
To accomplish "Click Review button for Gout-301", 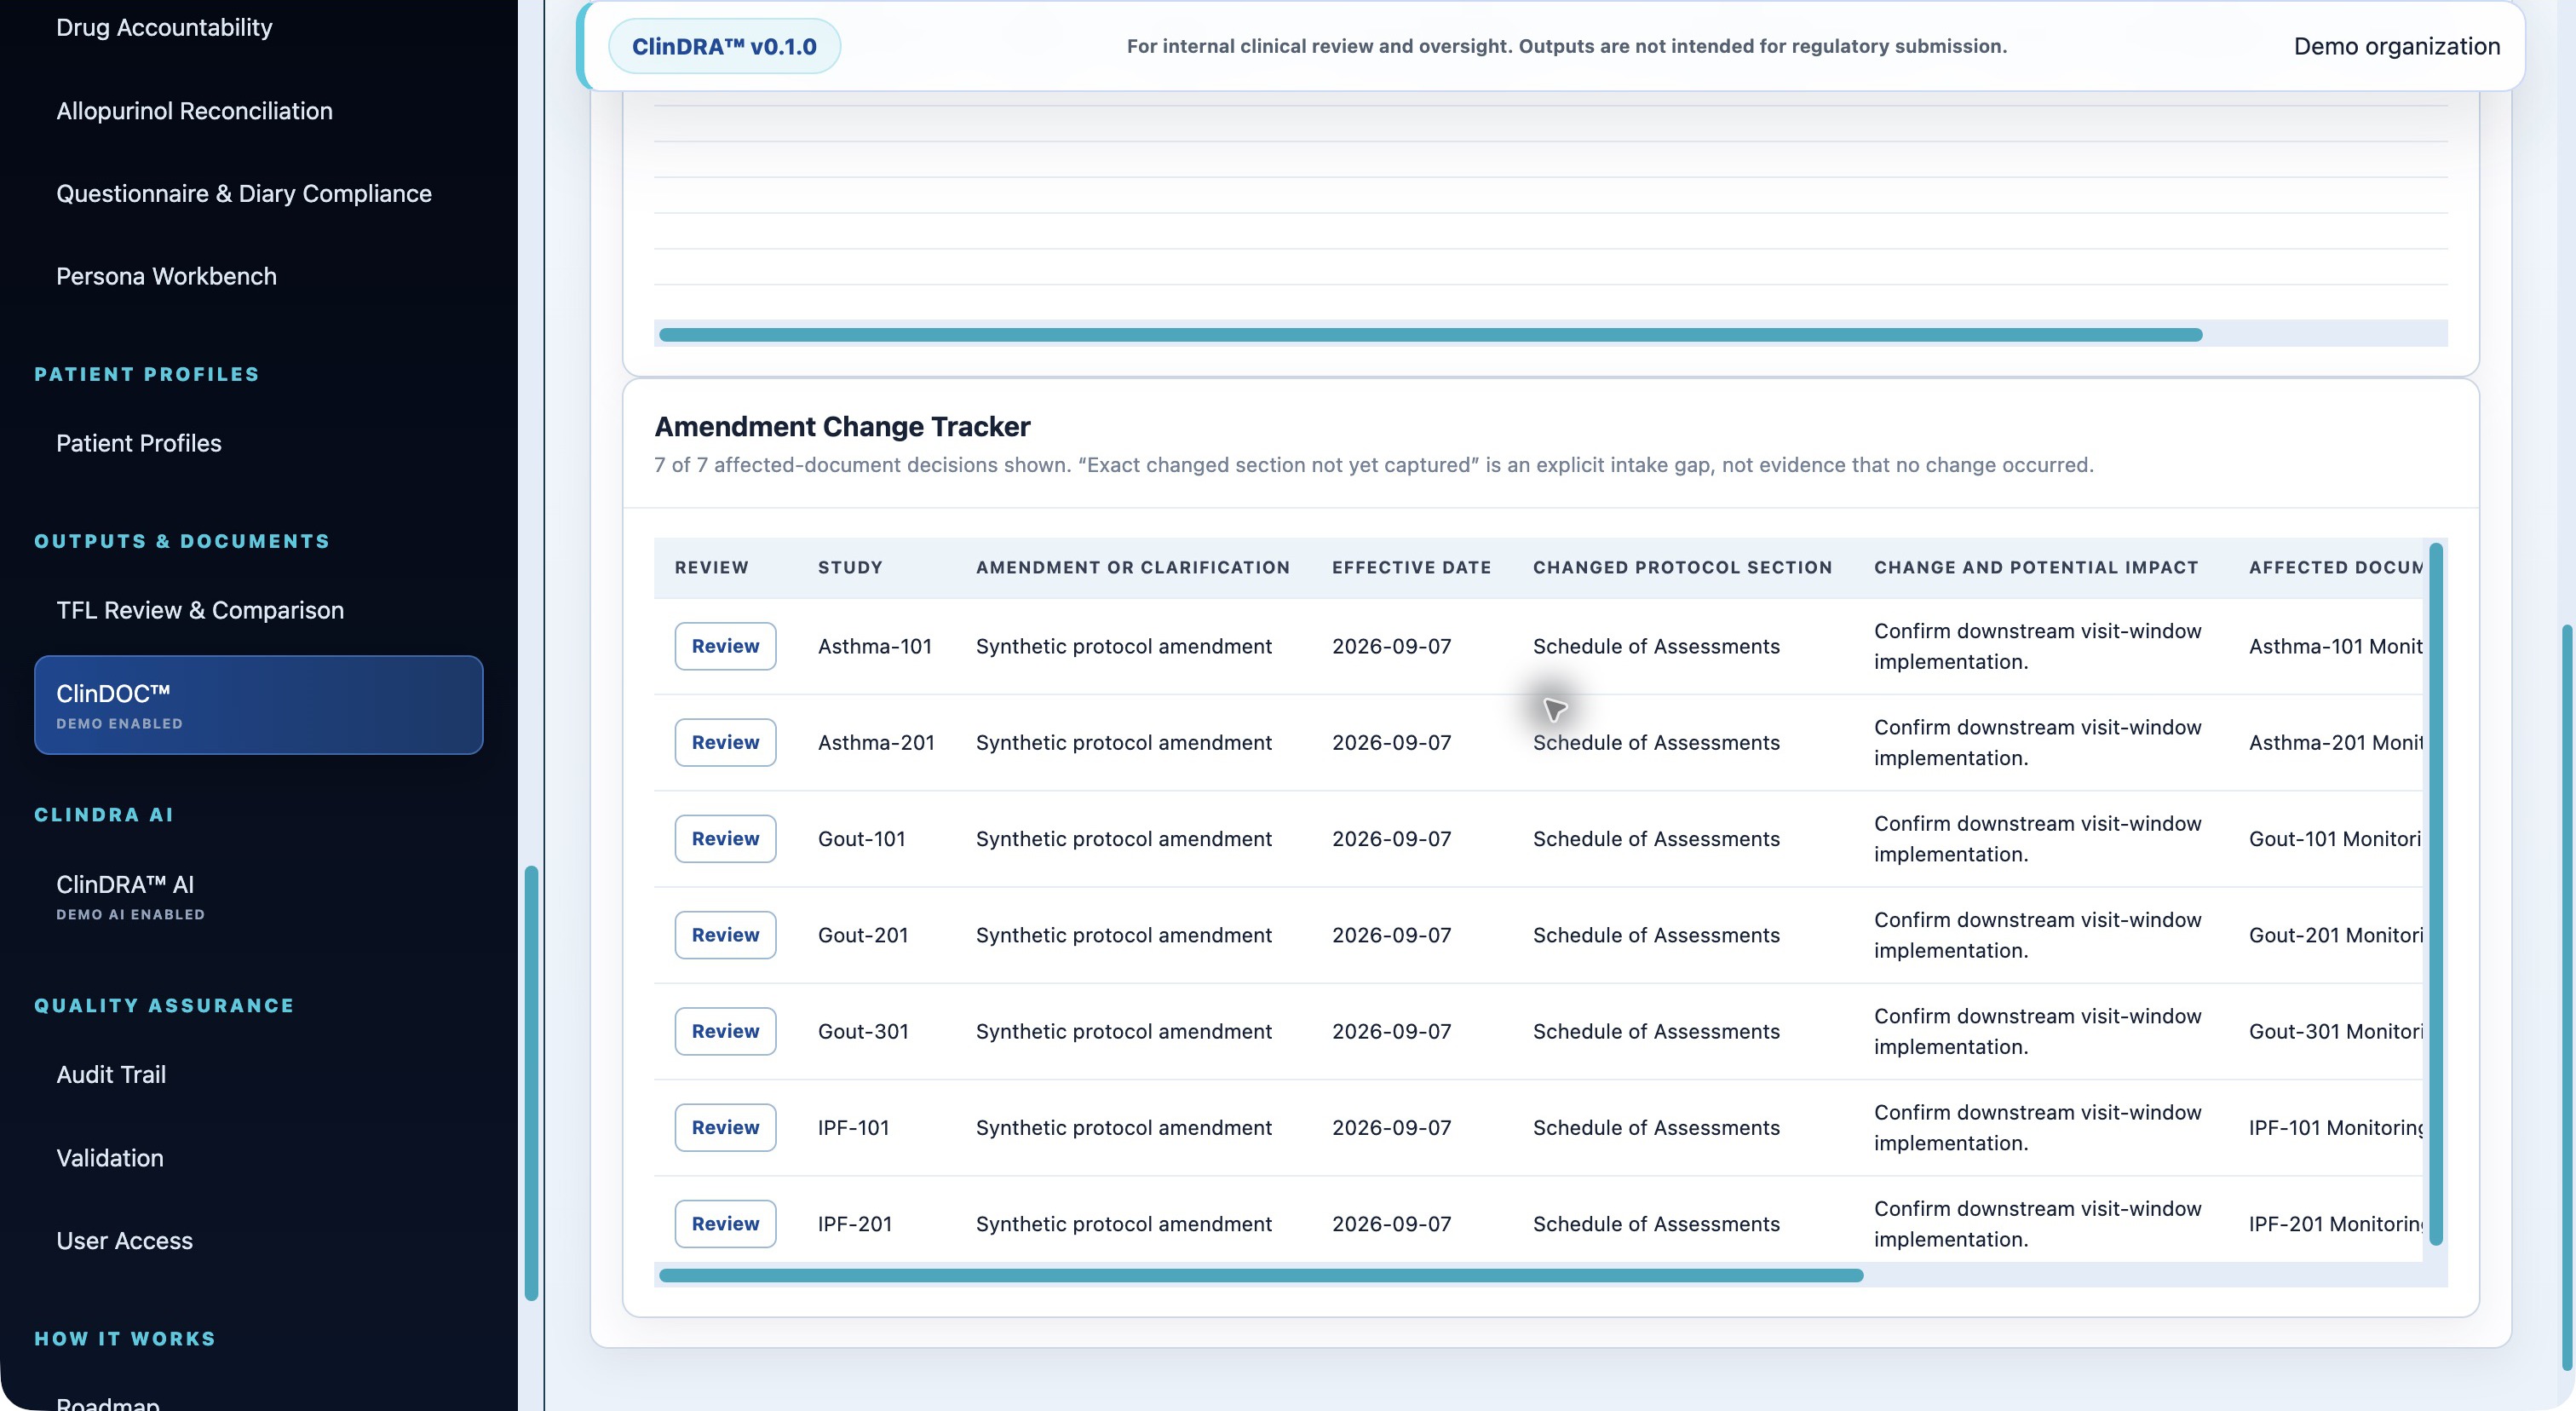I will [x=725, y=1031].
